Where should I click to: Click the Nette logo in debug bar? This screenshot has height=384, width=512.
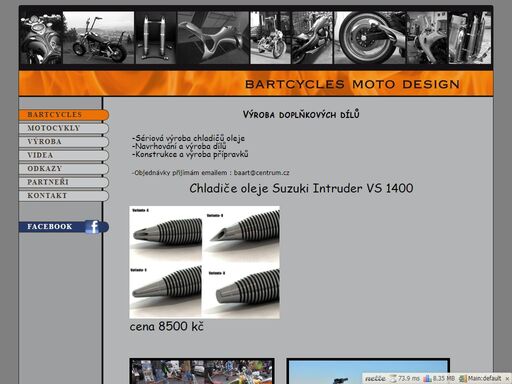(375, 379)
